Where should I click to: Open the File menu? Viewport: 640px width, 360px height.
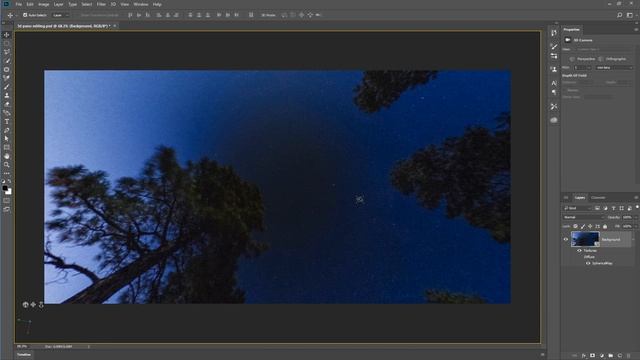tap(19, 4)
